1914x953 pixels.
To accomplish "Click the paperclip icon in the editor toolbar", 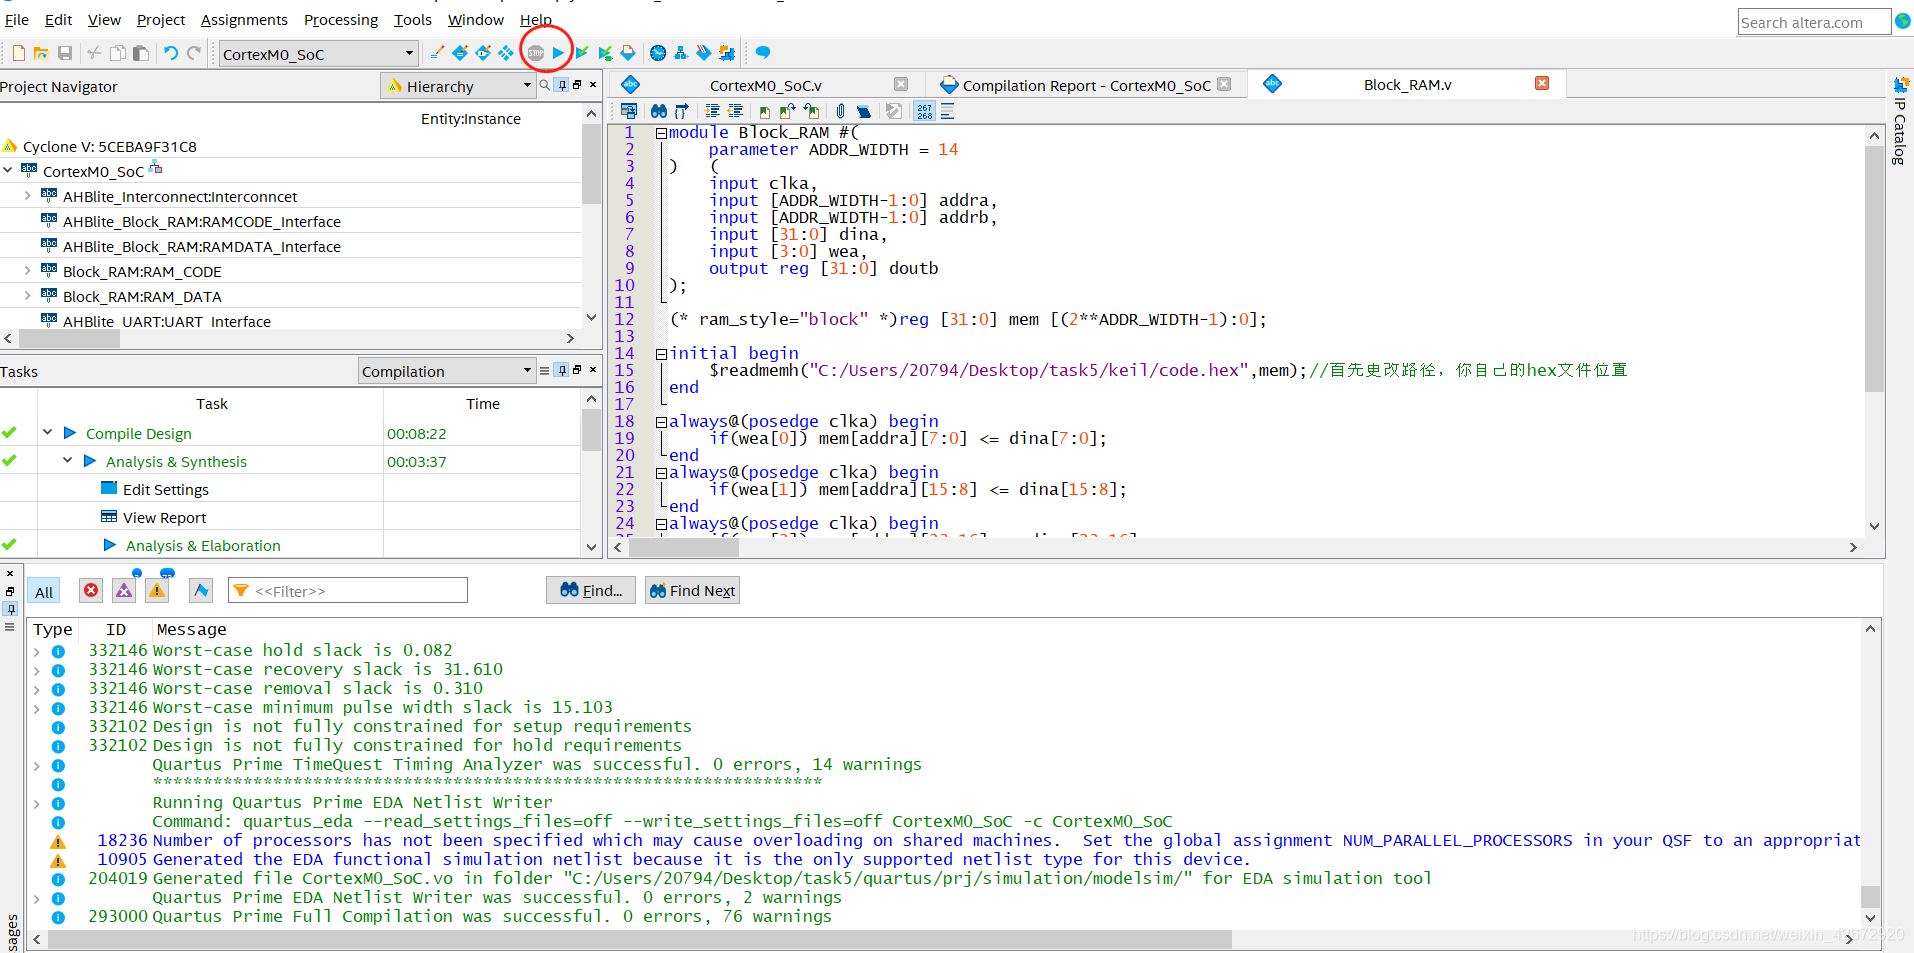I will (x=840, y=111).
